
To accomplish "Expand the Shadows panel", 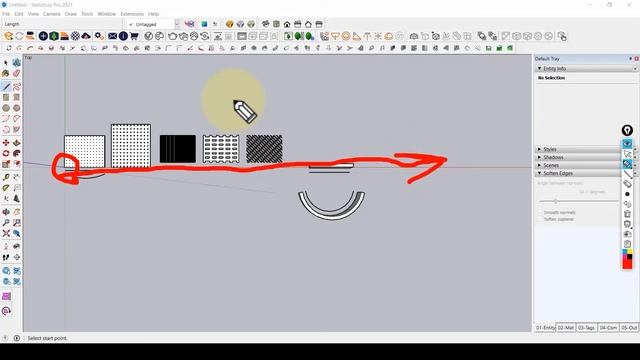I will (540, 157).
